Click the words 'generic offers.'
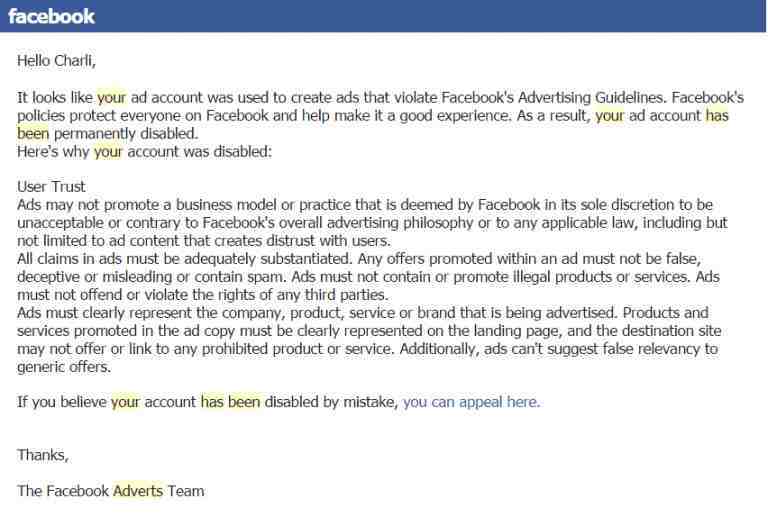Viewport: 768px width, 517px height. pos(64,367)
